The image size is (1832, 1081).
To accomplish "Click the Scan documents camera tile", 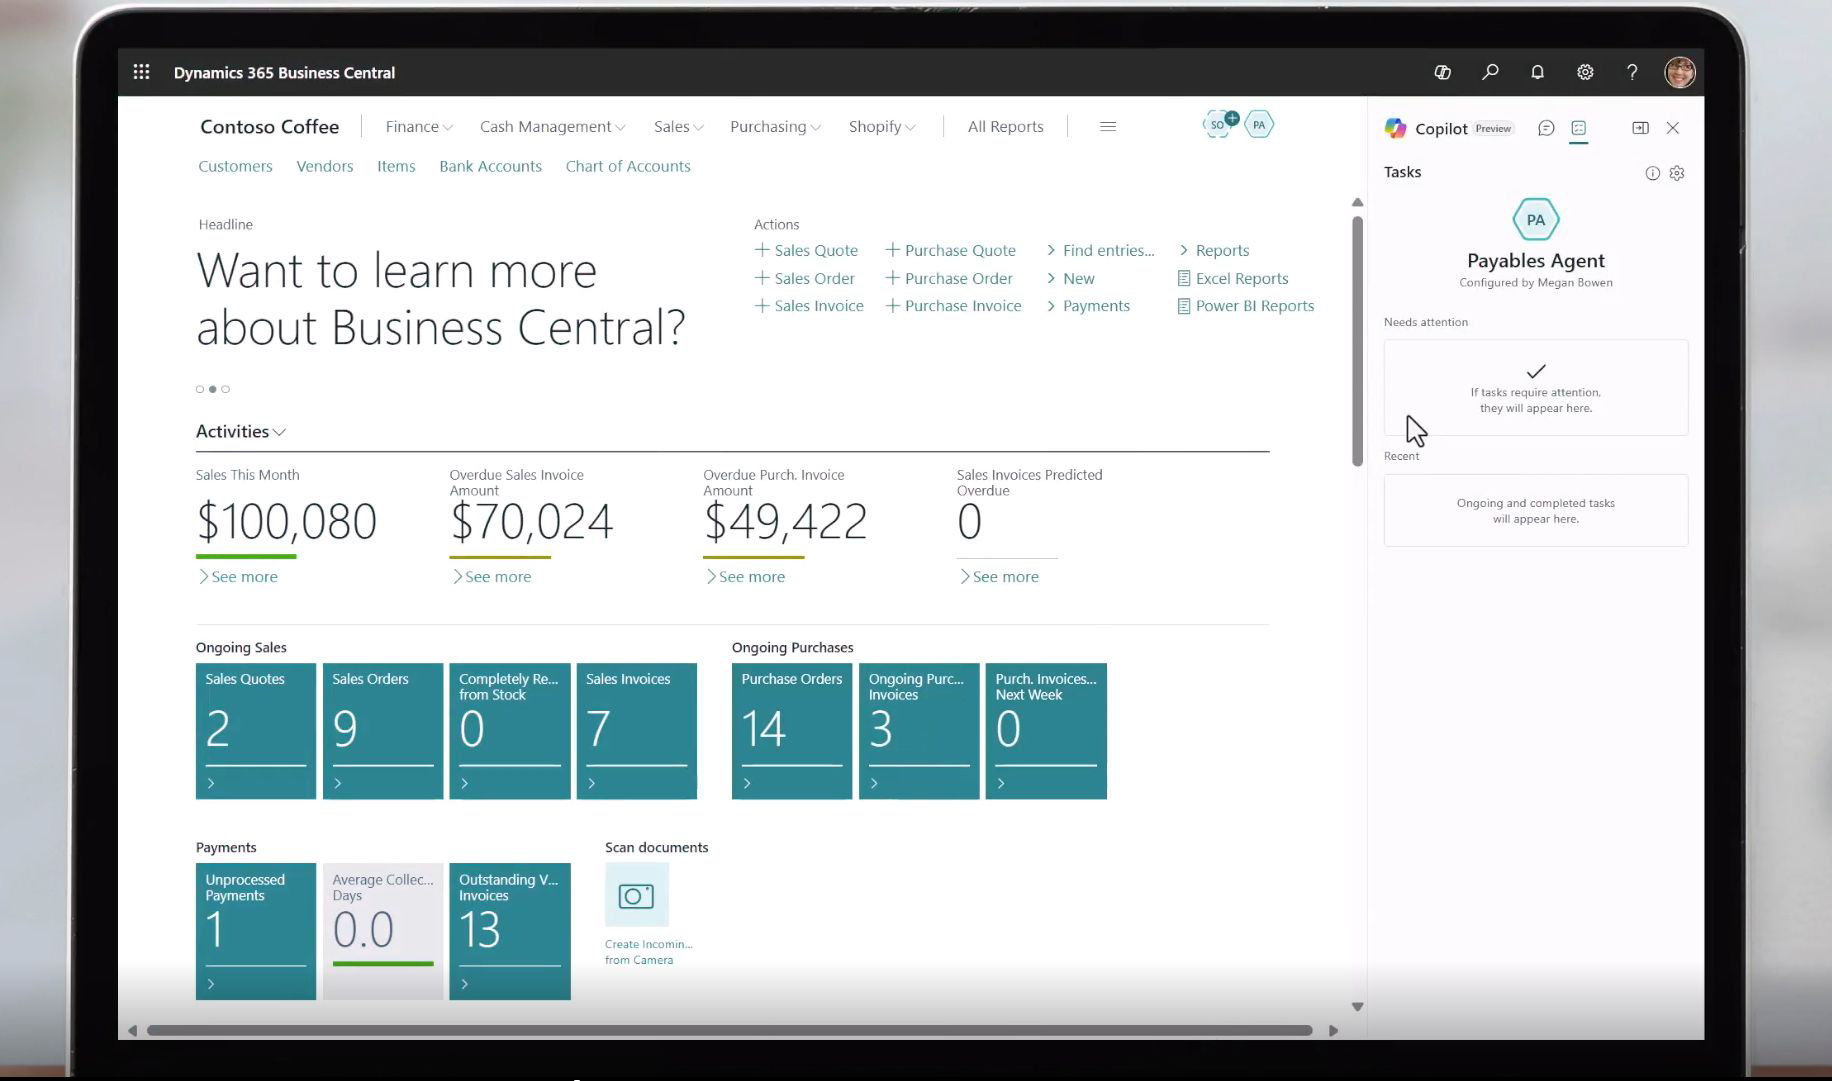I will pos(637,895).
